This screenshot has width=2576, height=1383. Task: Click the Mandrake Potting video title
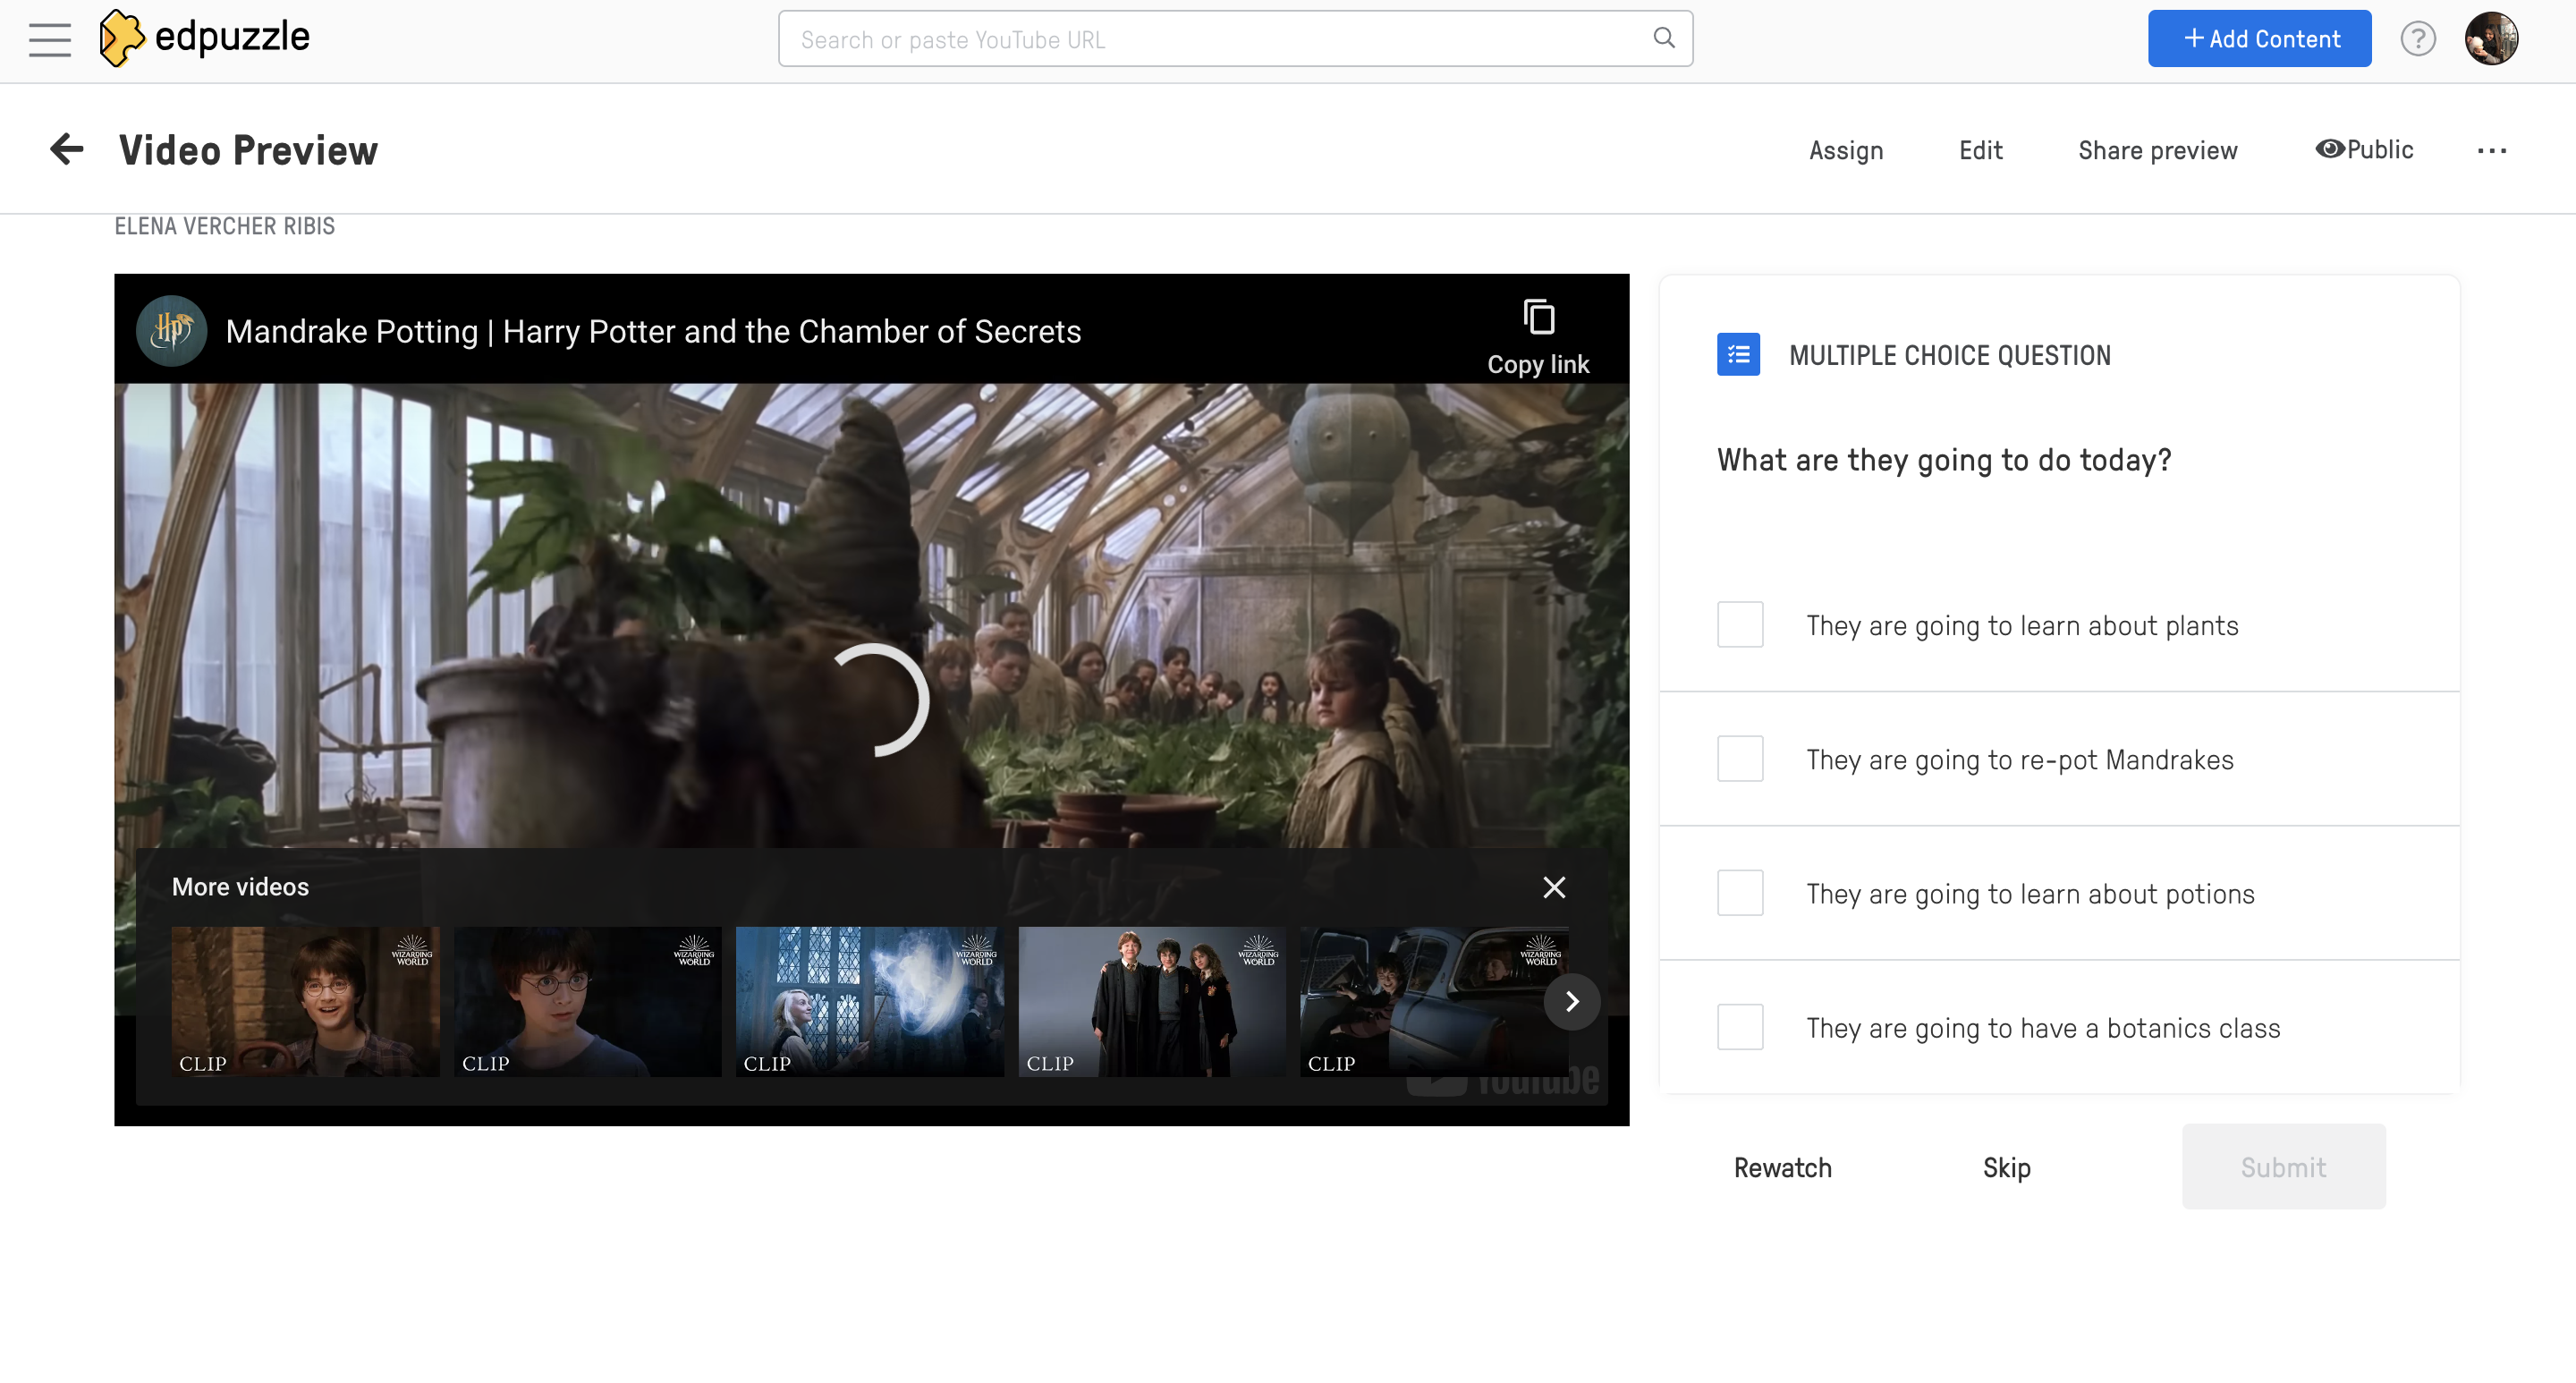pos(653,331)
